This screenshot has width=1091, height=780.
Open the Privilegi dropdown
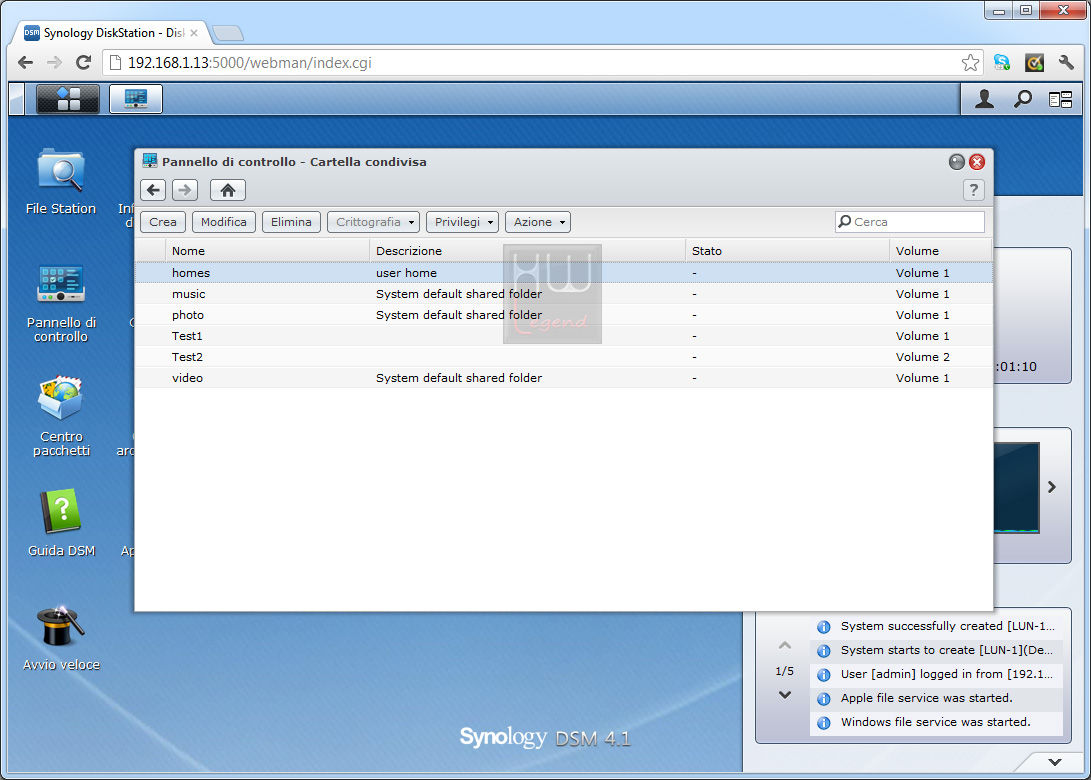click(463, 222)
